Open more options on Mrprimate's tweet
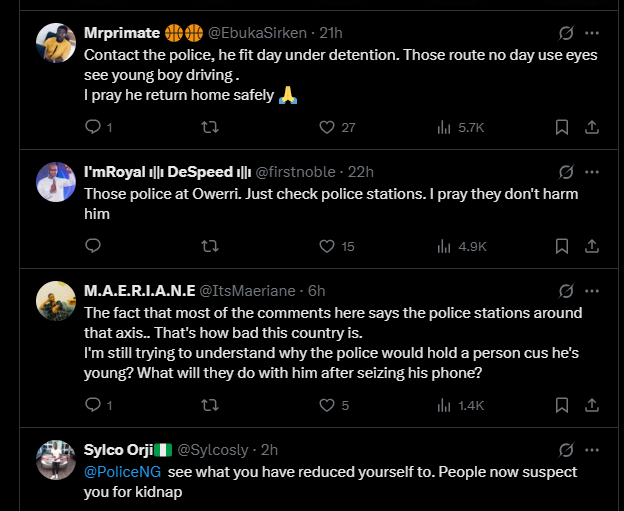Viewport: 624px width, 511px height. [594, 32]
